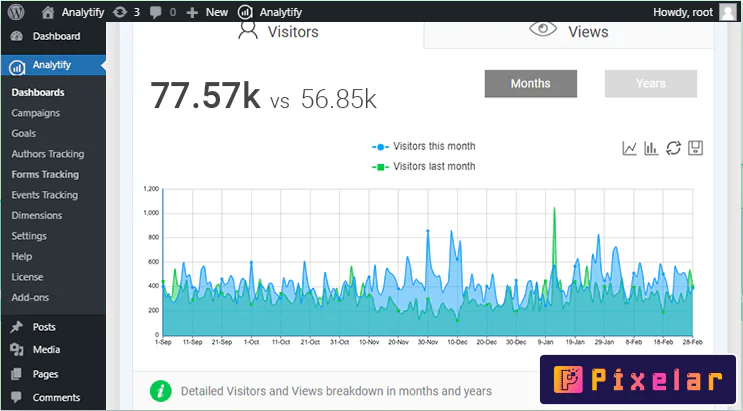
Task: Open the updates icon showing 3
Action: click(127, 12)
